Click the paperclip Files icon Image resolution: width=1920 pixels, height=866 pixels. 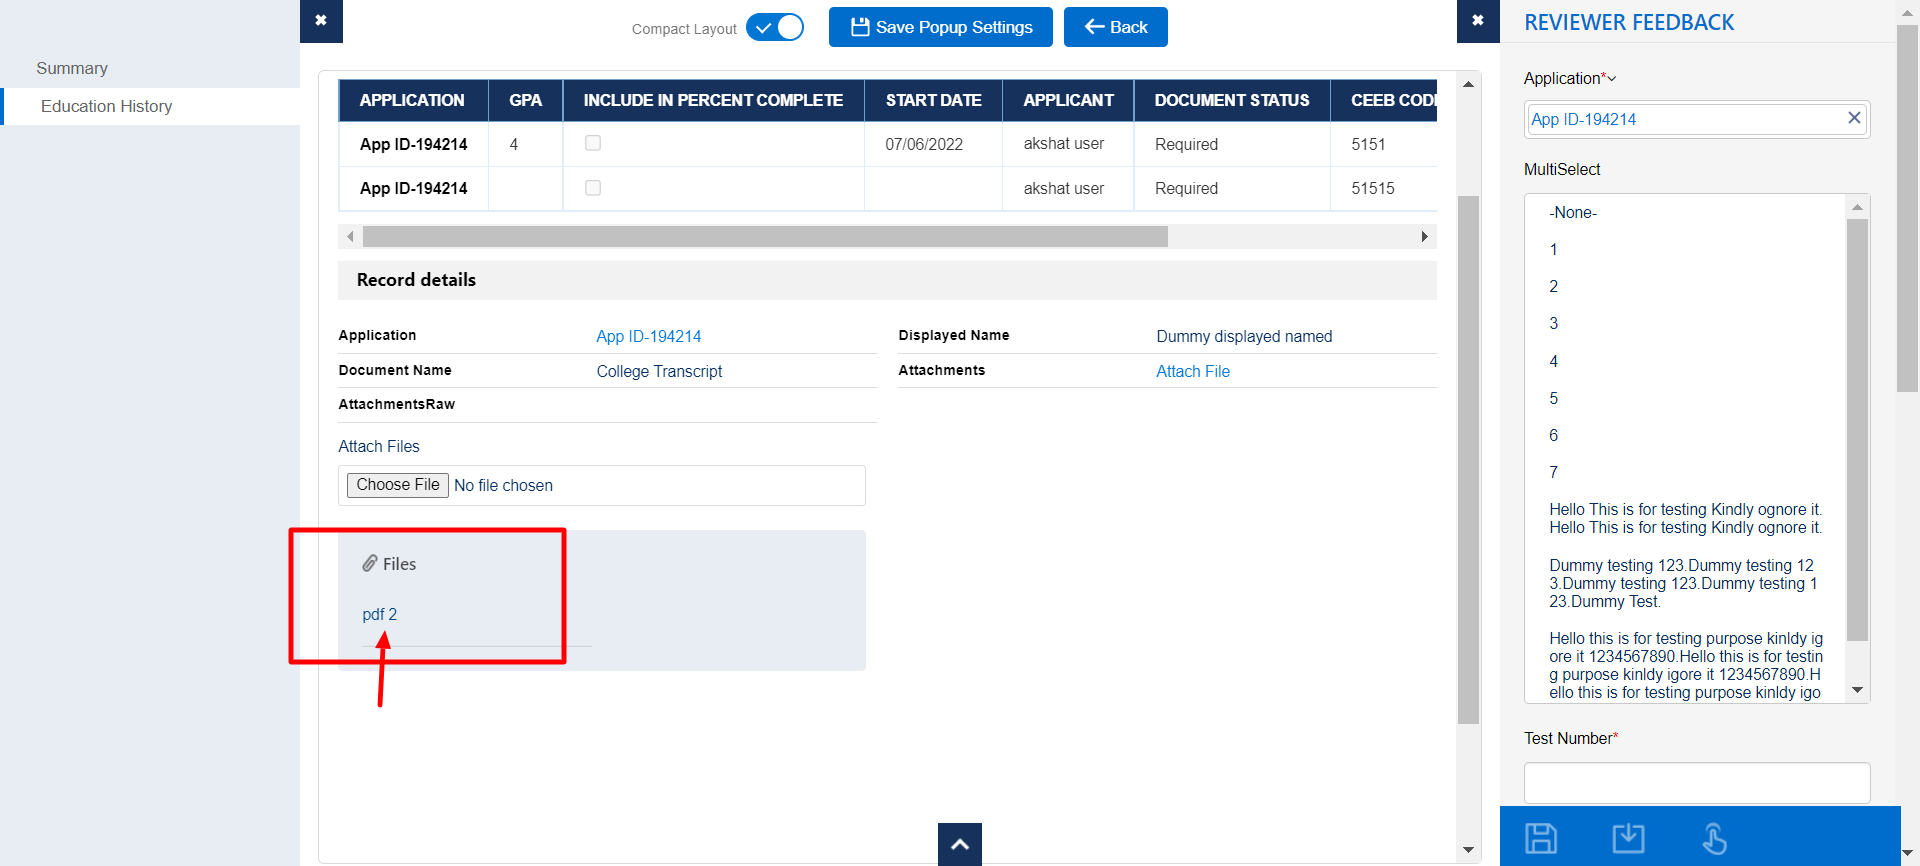(370, 564)
